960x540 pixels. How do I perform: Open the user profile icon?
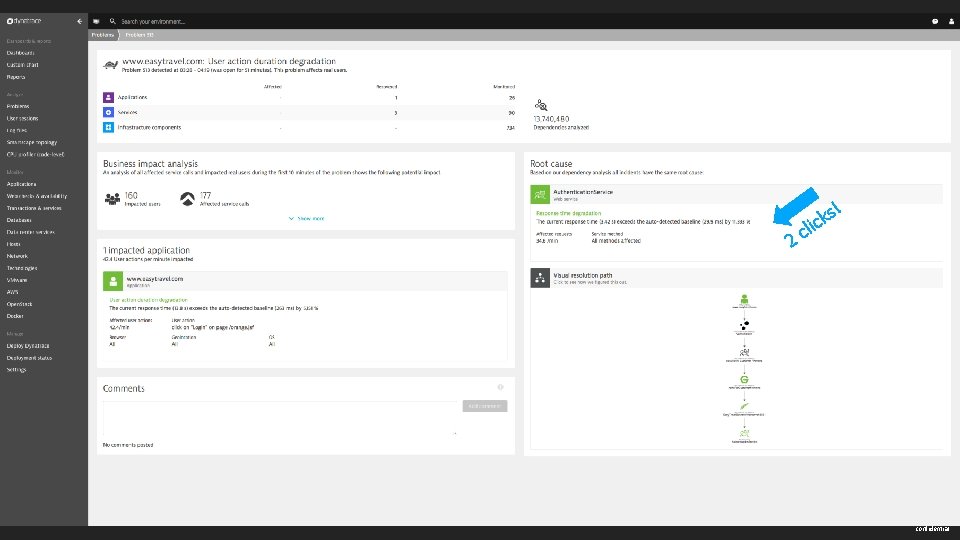point(951,21)
